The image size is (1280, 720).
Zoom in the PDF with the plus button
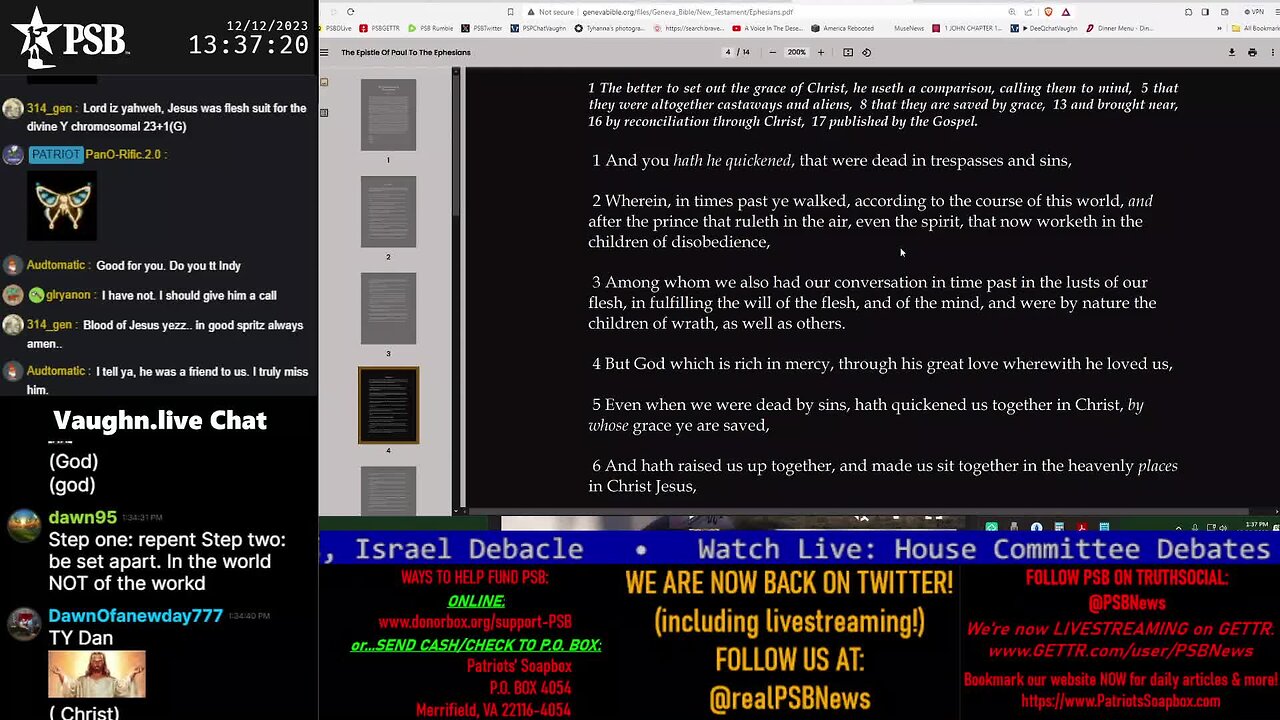tap(821, 52)
